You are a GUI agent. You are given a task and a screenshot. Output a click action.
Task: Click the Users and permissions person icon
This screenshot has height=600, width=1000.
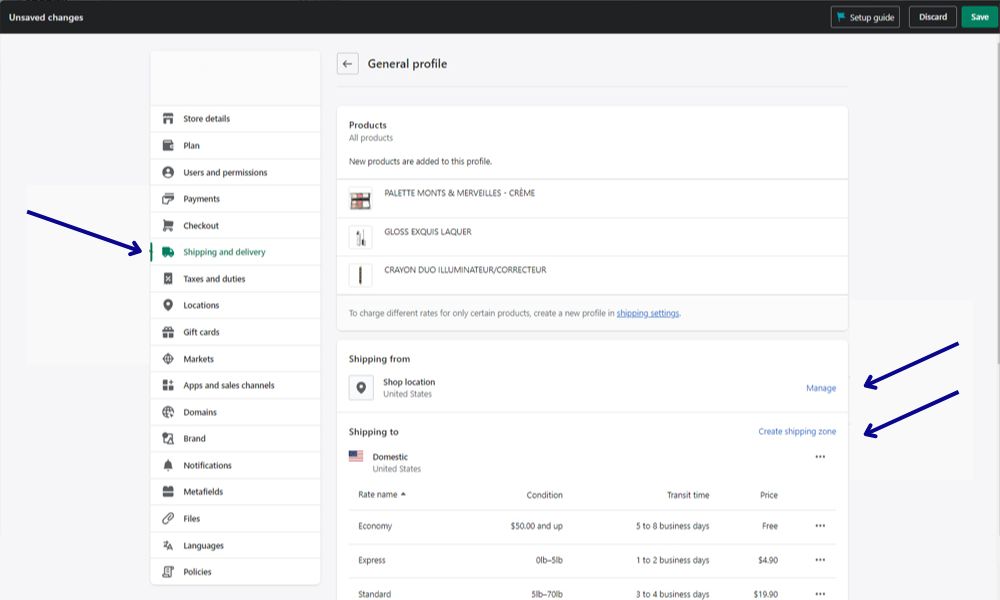click(168, 172)
